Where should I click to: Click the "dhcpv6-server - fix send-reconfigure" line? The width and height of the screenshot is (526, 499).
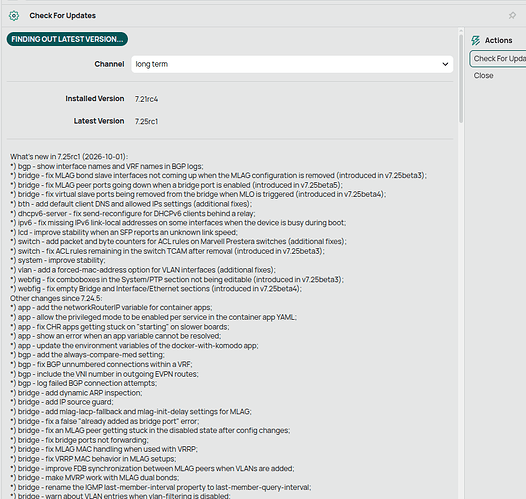[133, 213]
